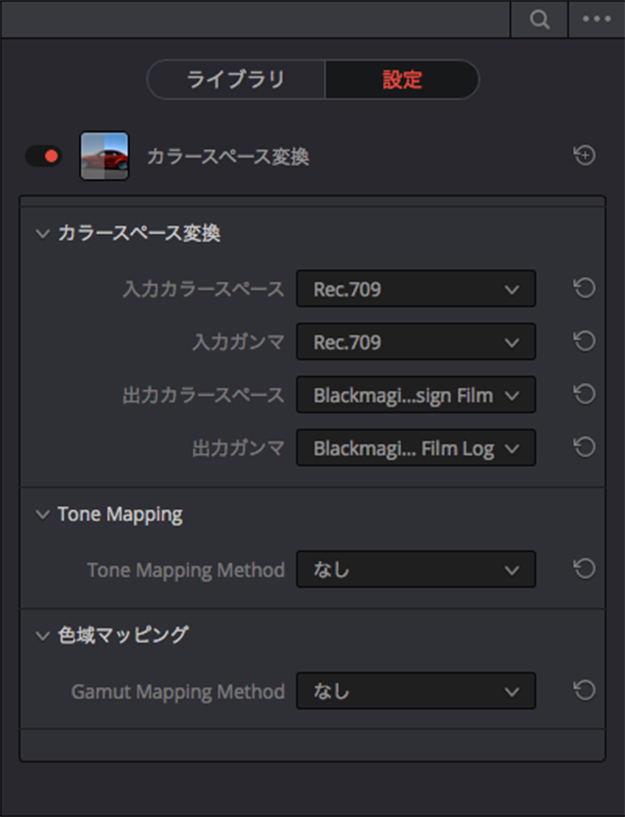
Task: Reset Gamut Mapping Method value
Action: coord(584,690)
